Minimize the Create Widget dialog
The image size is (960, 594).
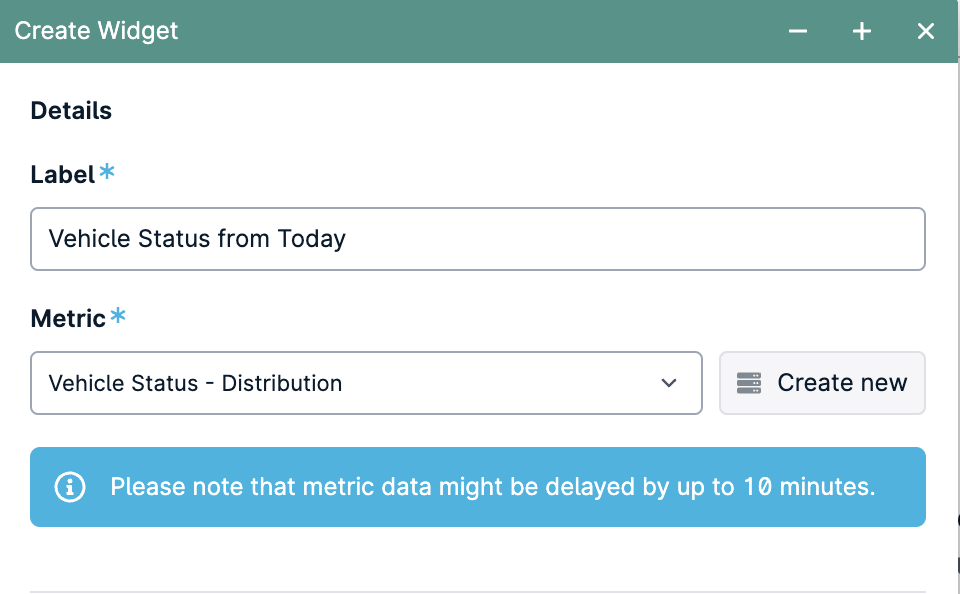click(x=797, y=31)
